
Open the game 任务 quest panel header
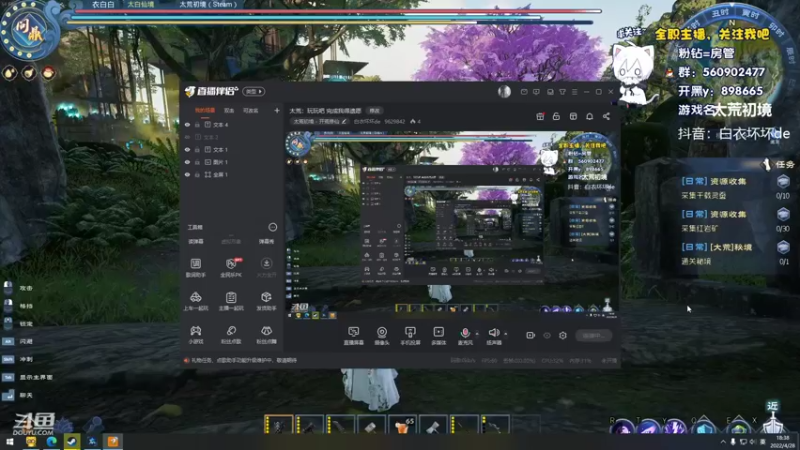tap(779, 164)
